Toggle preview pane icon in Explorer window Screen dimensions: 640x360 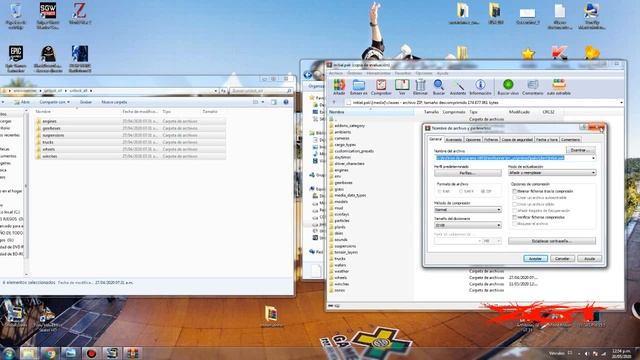[274, 102]
